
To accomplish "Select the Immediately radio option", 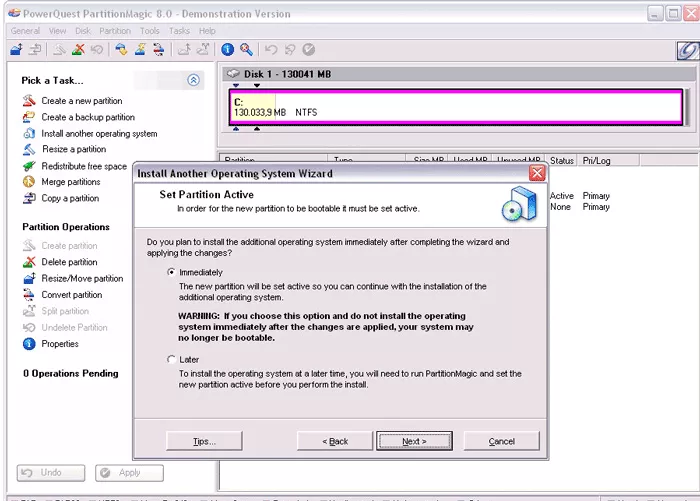I will pyautogui.click(x=171, y=272).
